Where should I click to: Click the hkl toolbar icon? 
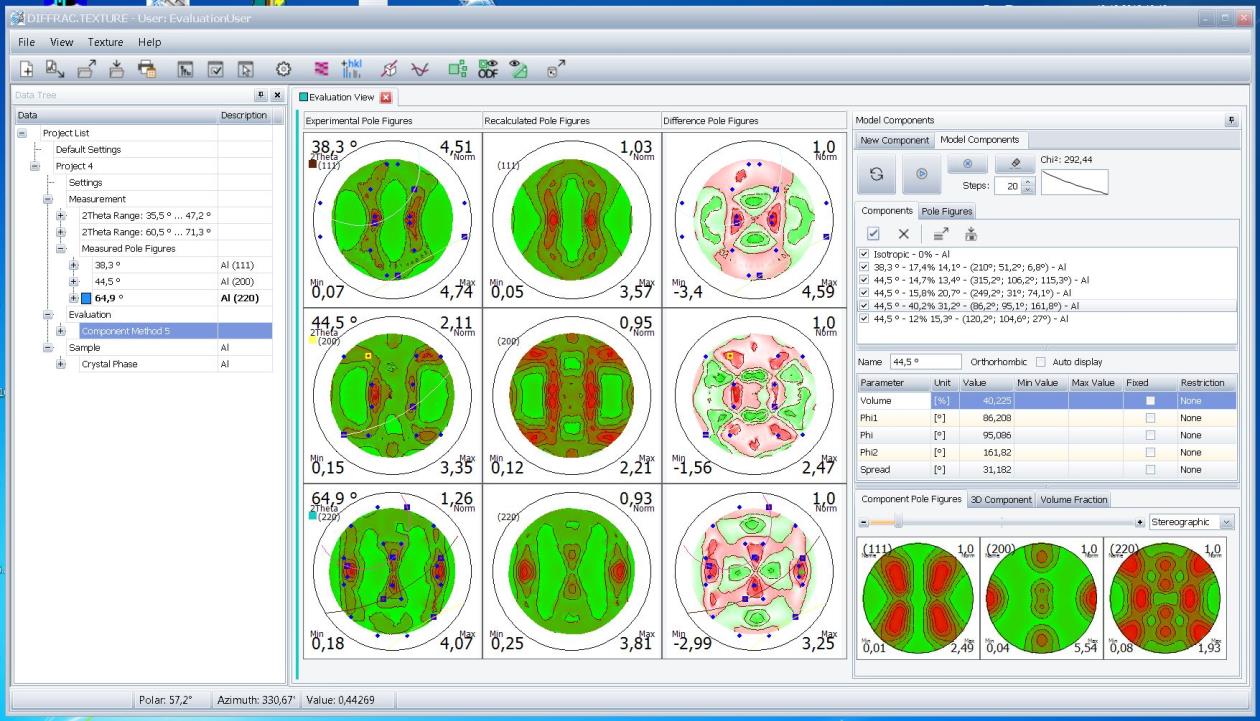coord(351,69)
